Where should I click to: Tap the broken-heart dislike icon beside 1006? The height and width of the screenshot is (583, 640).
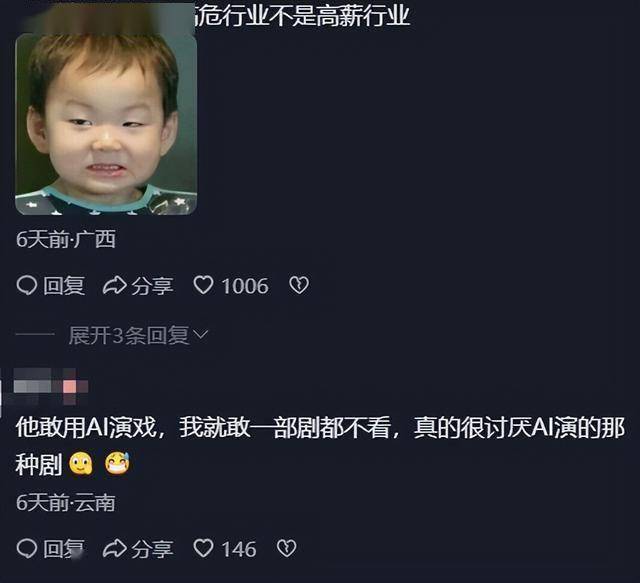click(299, 285)
